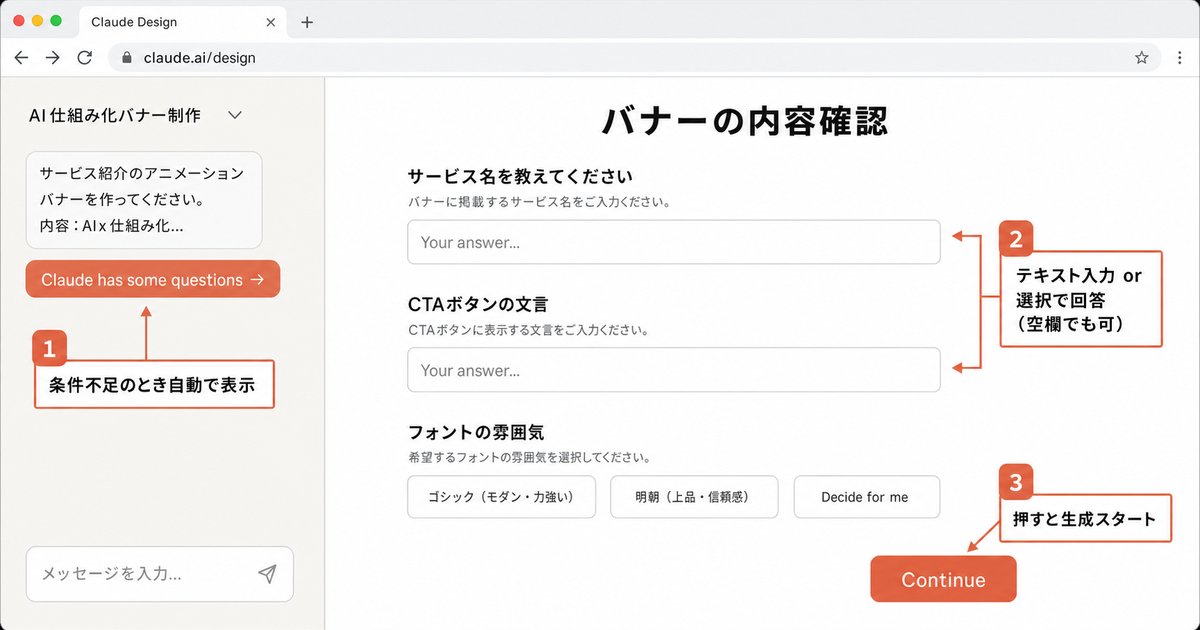Focus the CTAボタンの文言 answer field
Screen dimensions: 1200x630
coord(674,370)
